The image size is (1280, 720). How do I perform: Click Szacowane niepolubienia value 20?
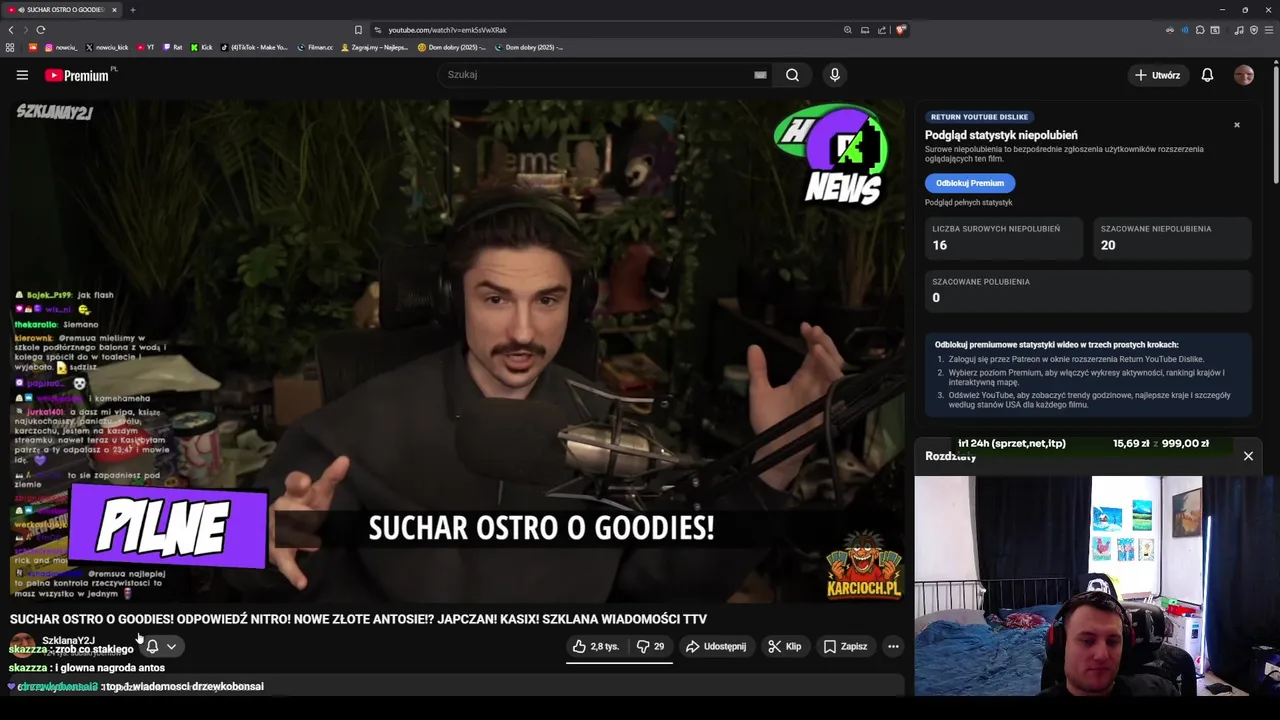point(1108,245)
